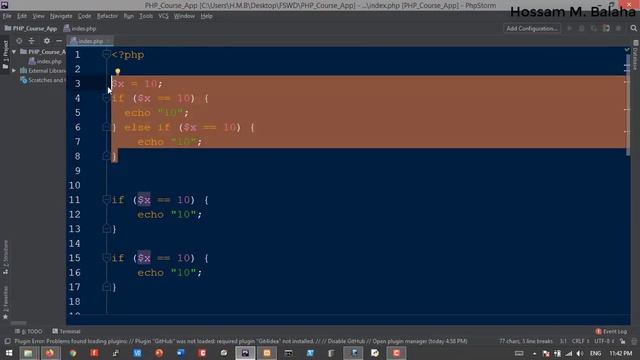Viewport: 640px width, 360px height.
Task: Fold the block end marker at line 13
Action: tap(107, 229)
